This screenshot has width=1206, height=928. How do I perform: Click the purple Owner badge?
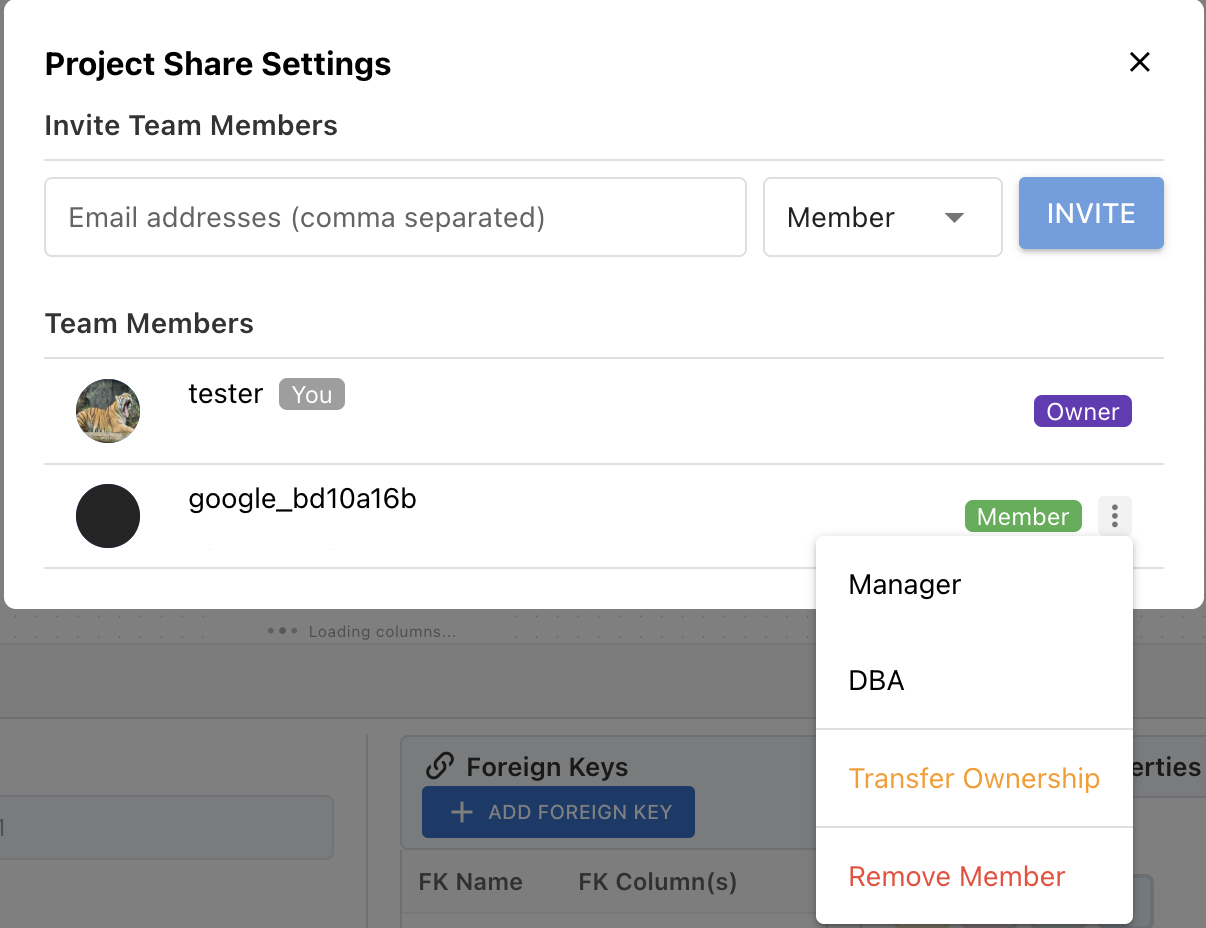pos(1082,411)
